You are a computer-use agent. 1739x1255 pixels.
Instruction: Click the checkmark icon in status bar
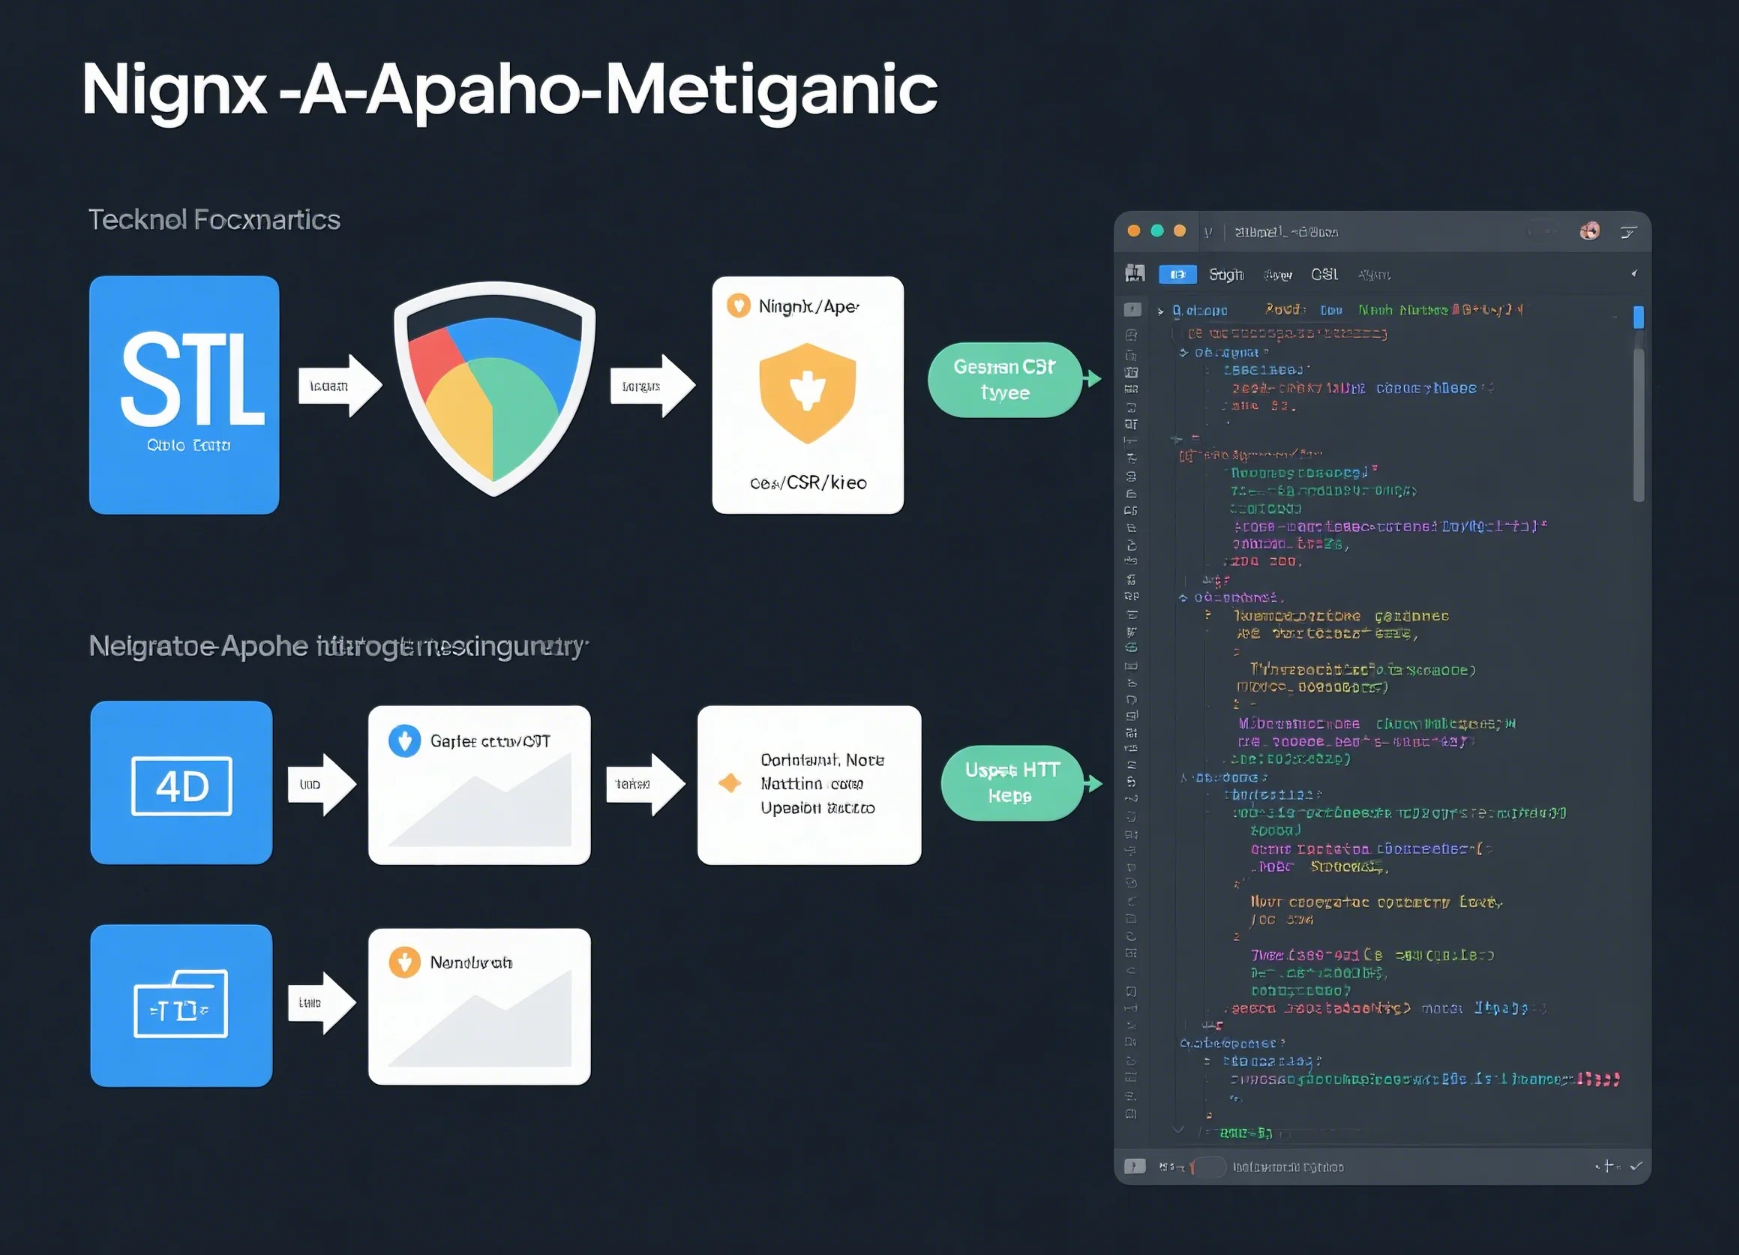[1636, 1166]
